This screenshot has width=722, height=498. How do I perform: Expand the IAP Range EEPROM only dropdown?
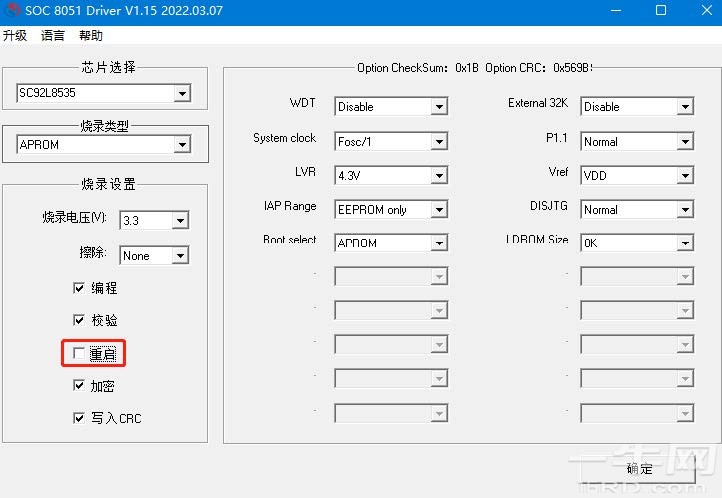coord(439,210)
